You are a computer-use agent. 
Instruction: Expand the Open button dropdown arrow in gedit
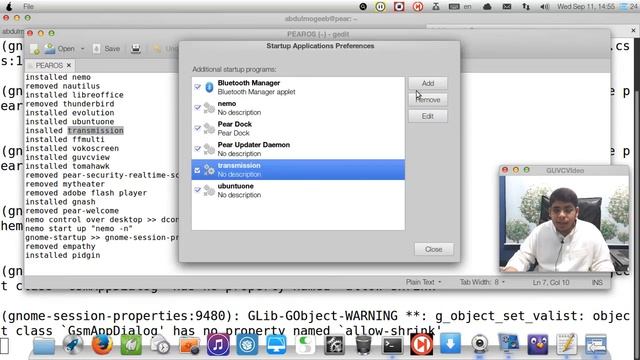82,49
